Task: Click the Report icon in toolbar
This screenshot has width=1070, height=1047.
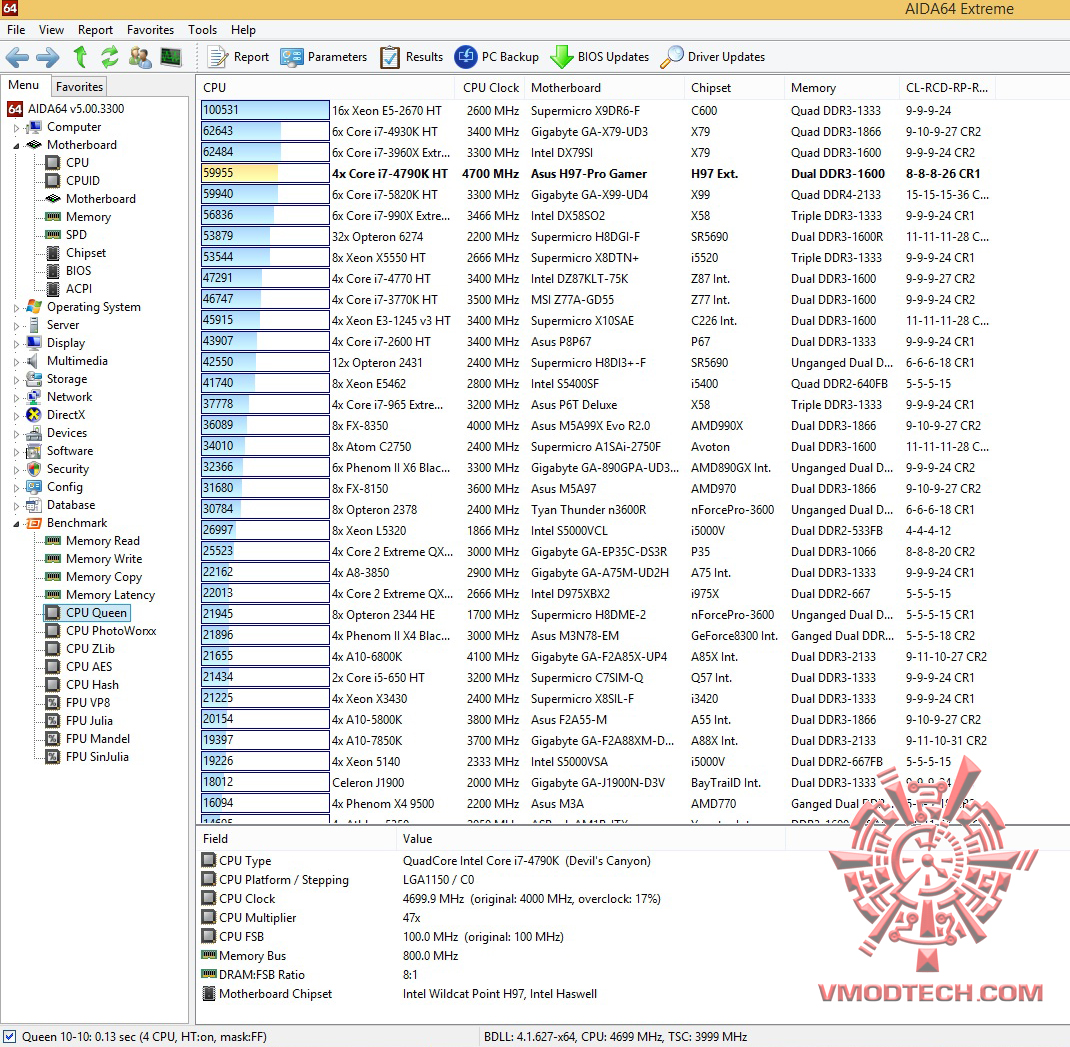Action: 218,57
